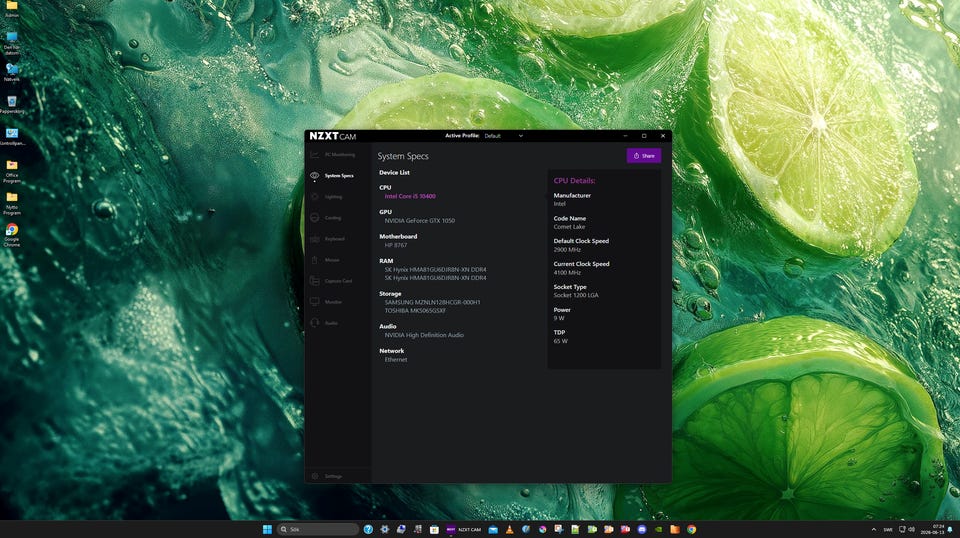960x538 pixels.
Task: Open the orange folder icon on the taskbar
Action: pos(675,529)
